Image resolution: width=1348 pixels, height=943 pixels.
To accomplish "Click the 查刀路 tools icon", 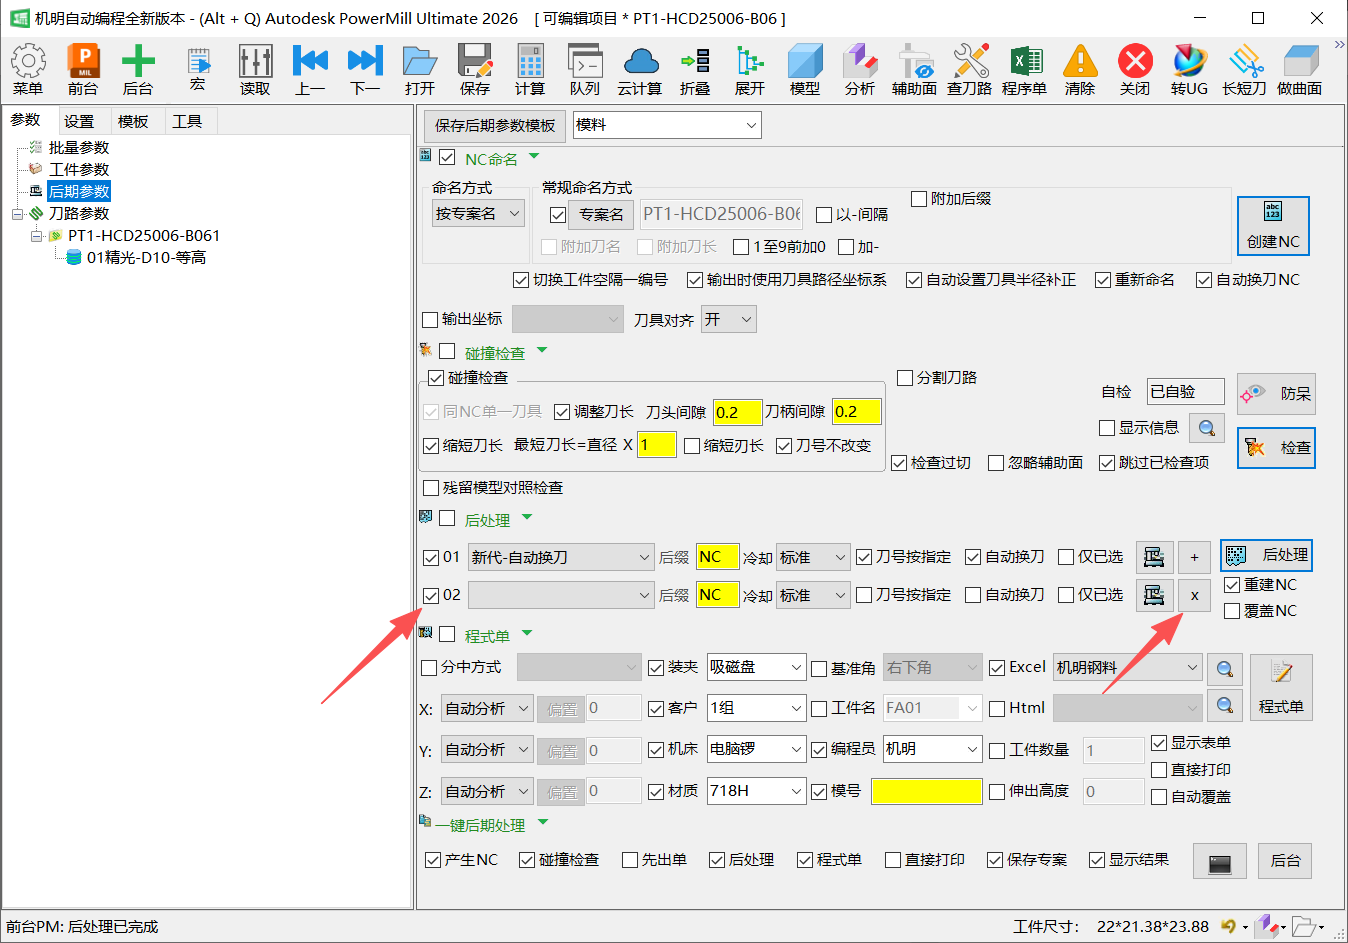I will tap(970, 69).
